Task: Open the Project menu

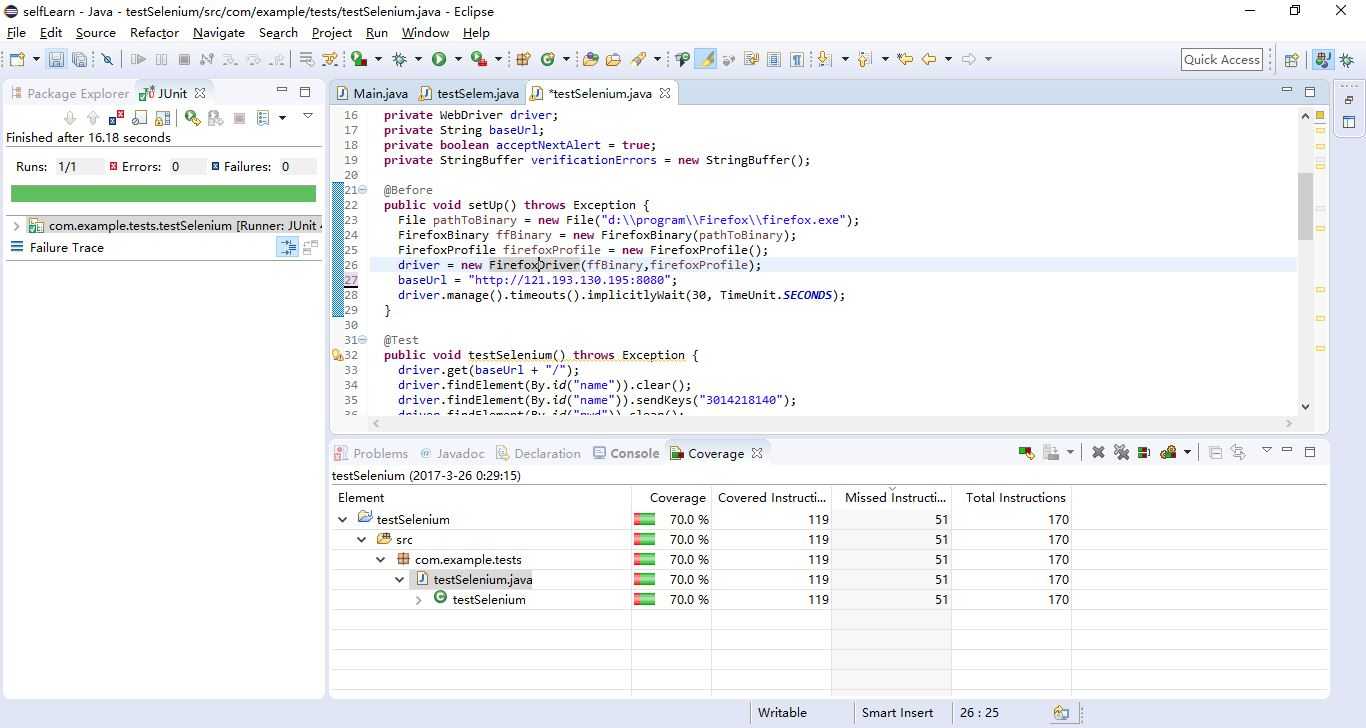Action: pyautogui.click(x=331, y=32)
